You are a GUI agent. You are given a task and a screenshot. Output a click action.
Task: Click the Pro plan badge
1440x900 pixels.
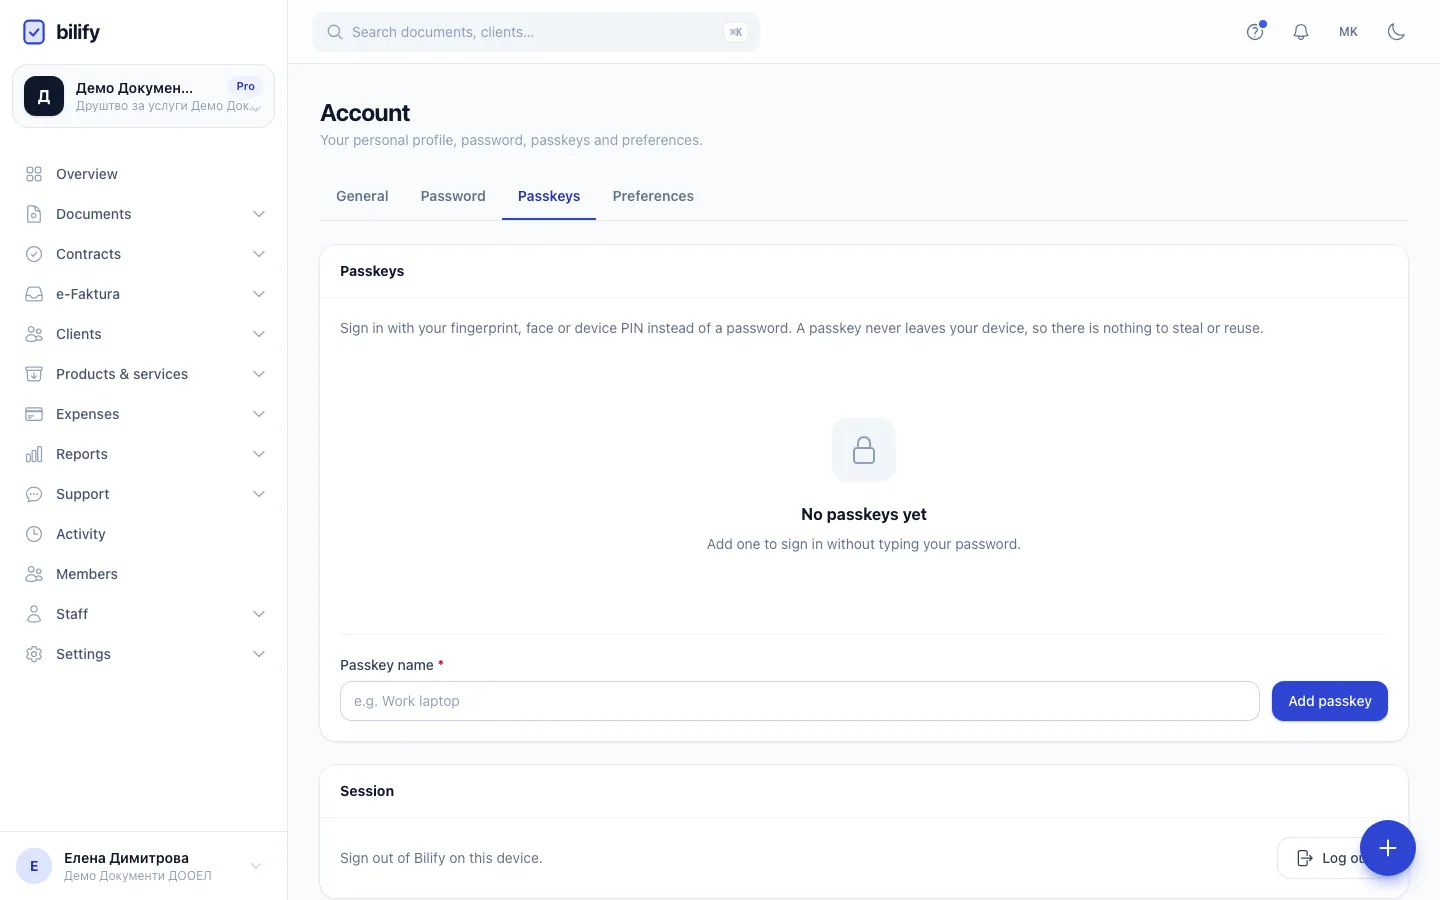[246, 86]
